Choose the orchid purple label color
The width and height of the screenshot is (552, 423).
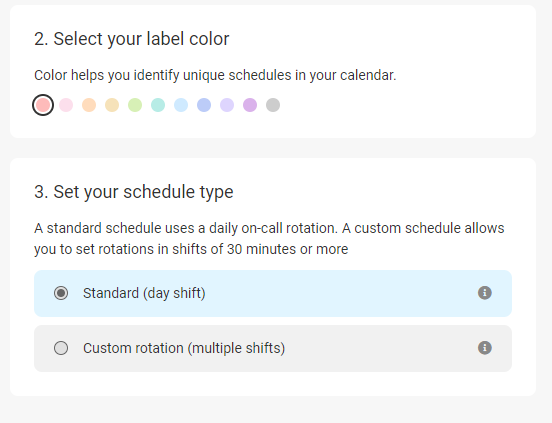pos(250,105)
